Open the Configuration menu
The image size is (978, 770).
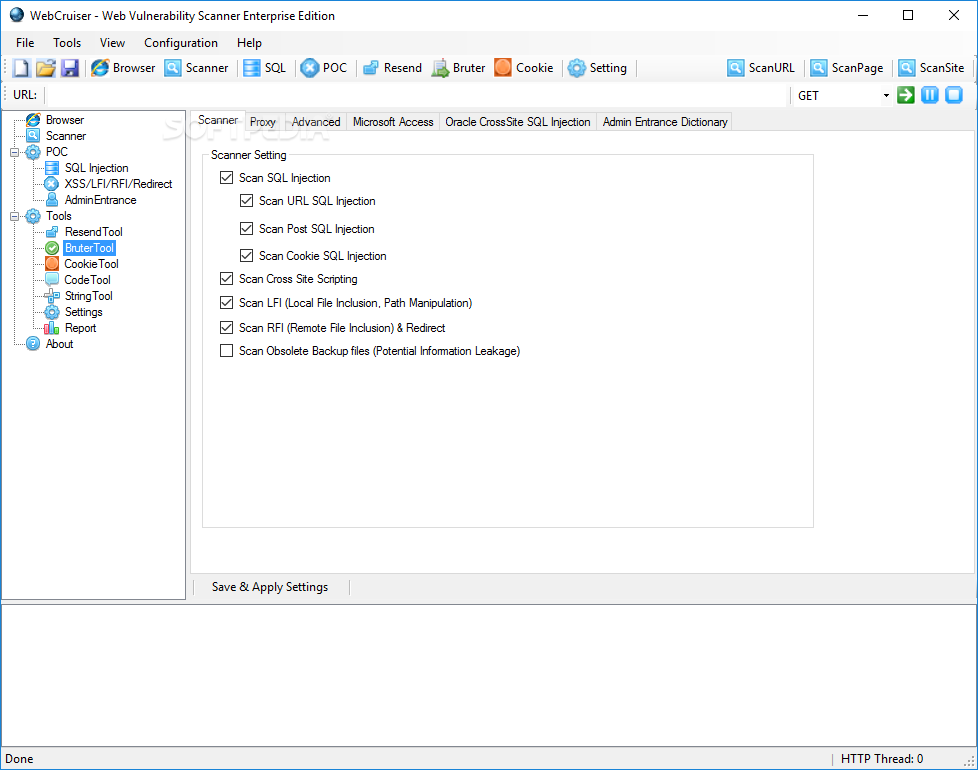(181, 43)
